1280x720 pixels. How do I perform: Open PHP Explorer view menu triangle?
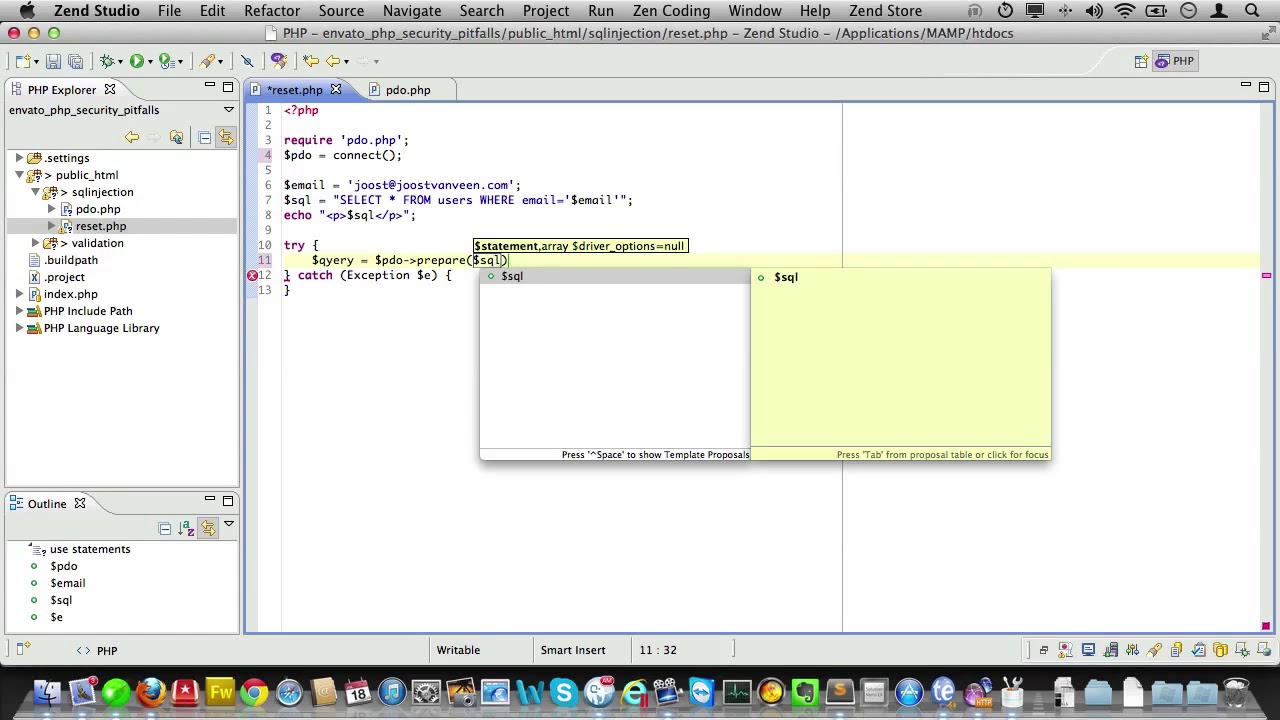(228, 110)
